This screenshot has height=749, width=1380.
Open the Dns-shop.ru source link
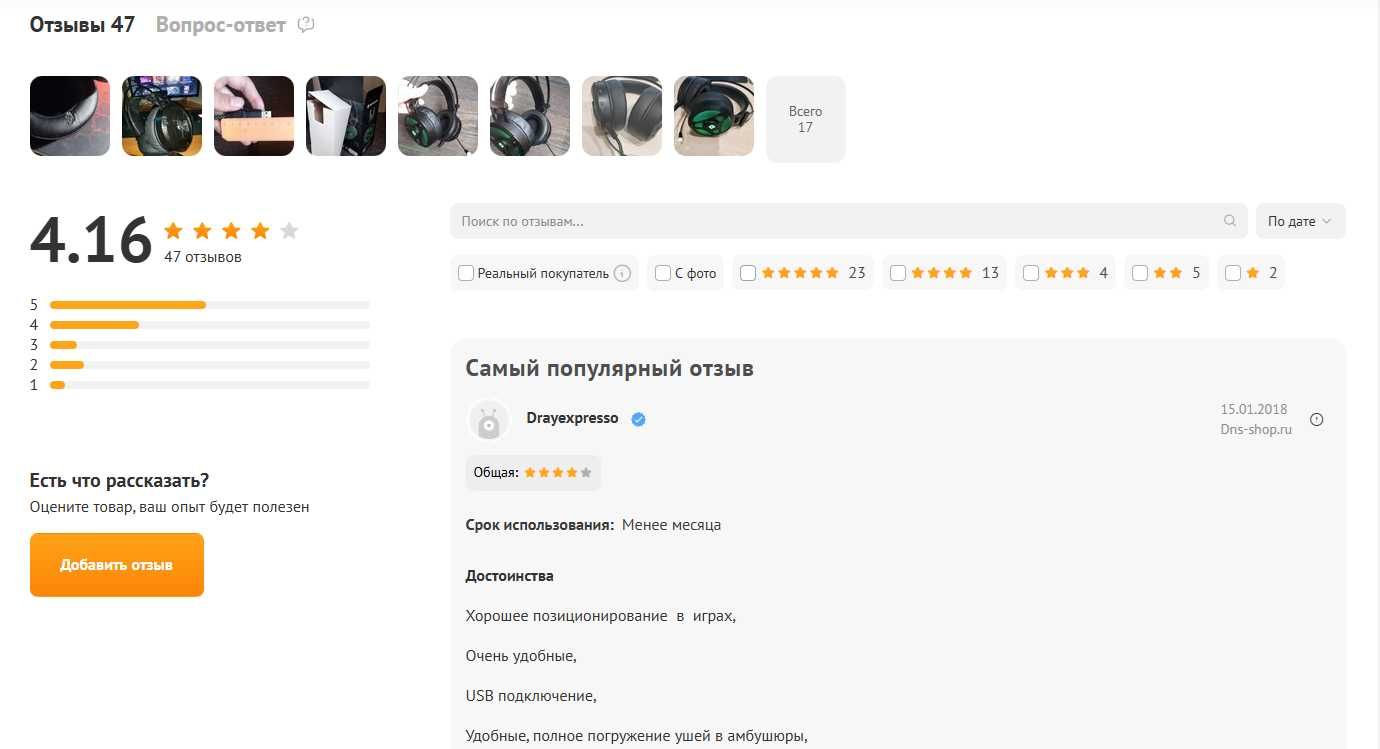(1256, 430)
